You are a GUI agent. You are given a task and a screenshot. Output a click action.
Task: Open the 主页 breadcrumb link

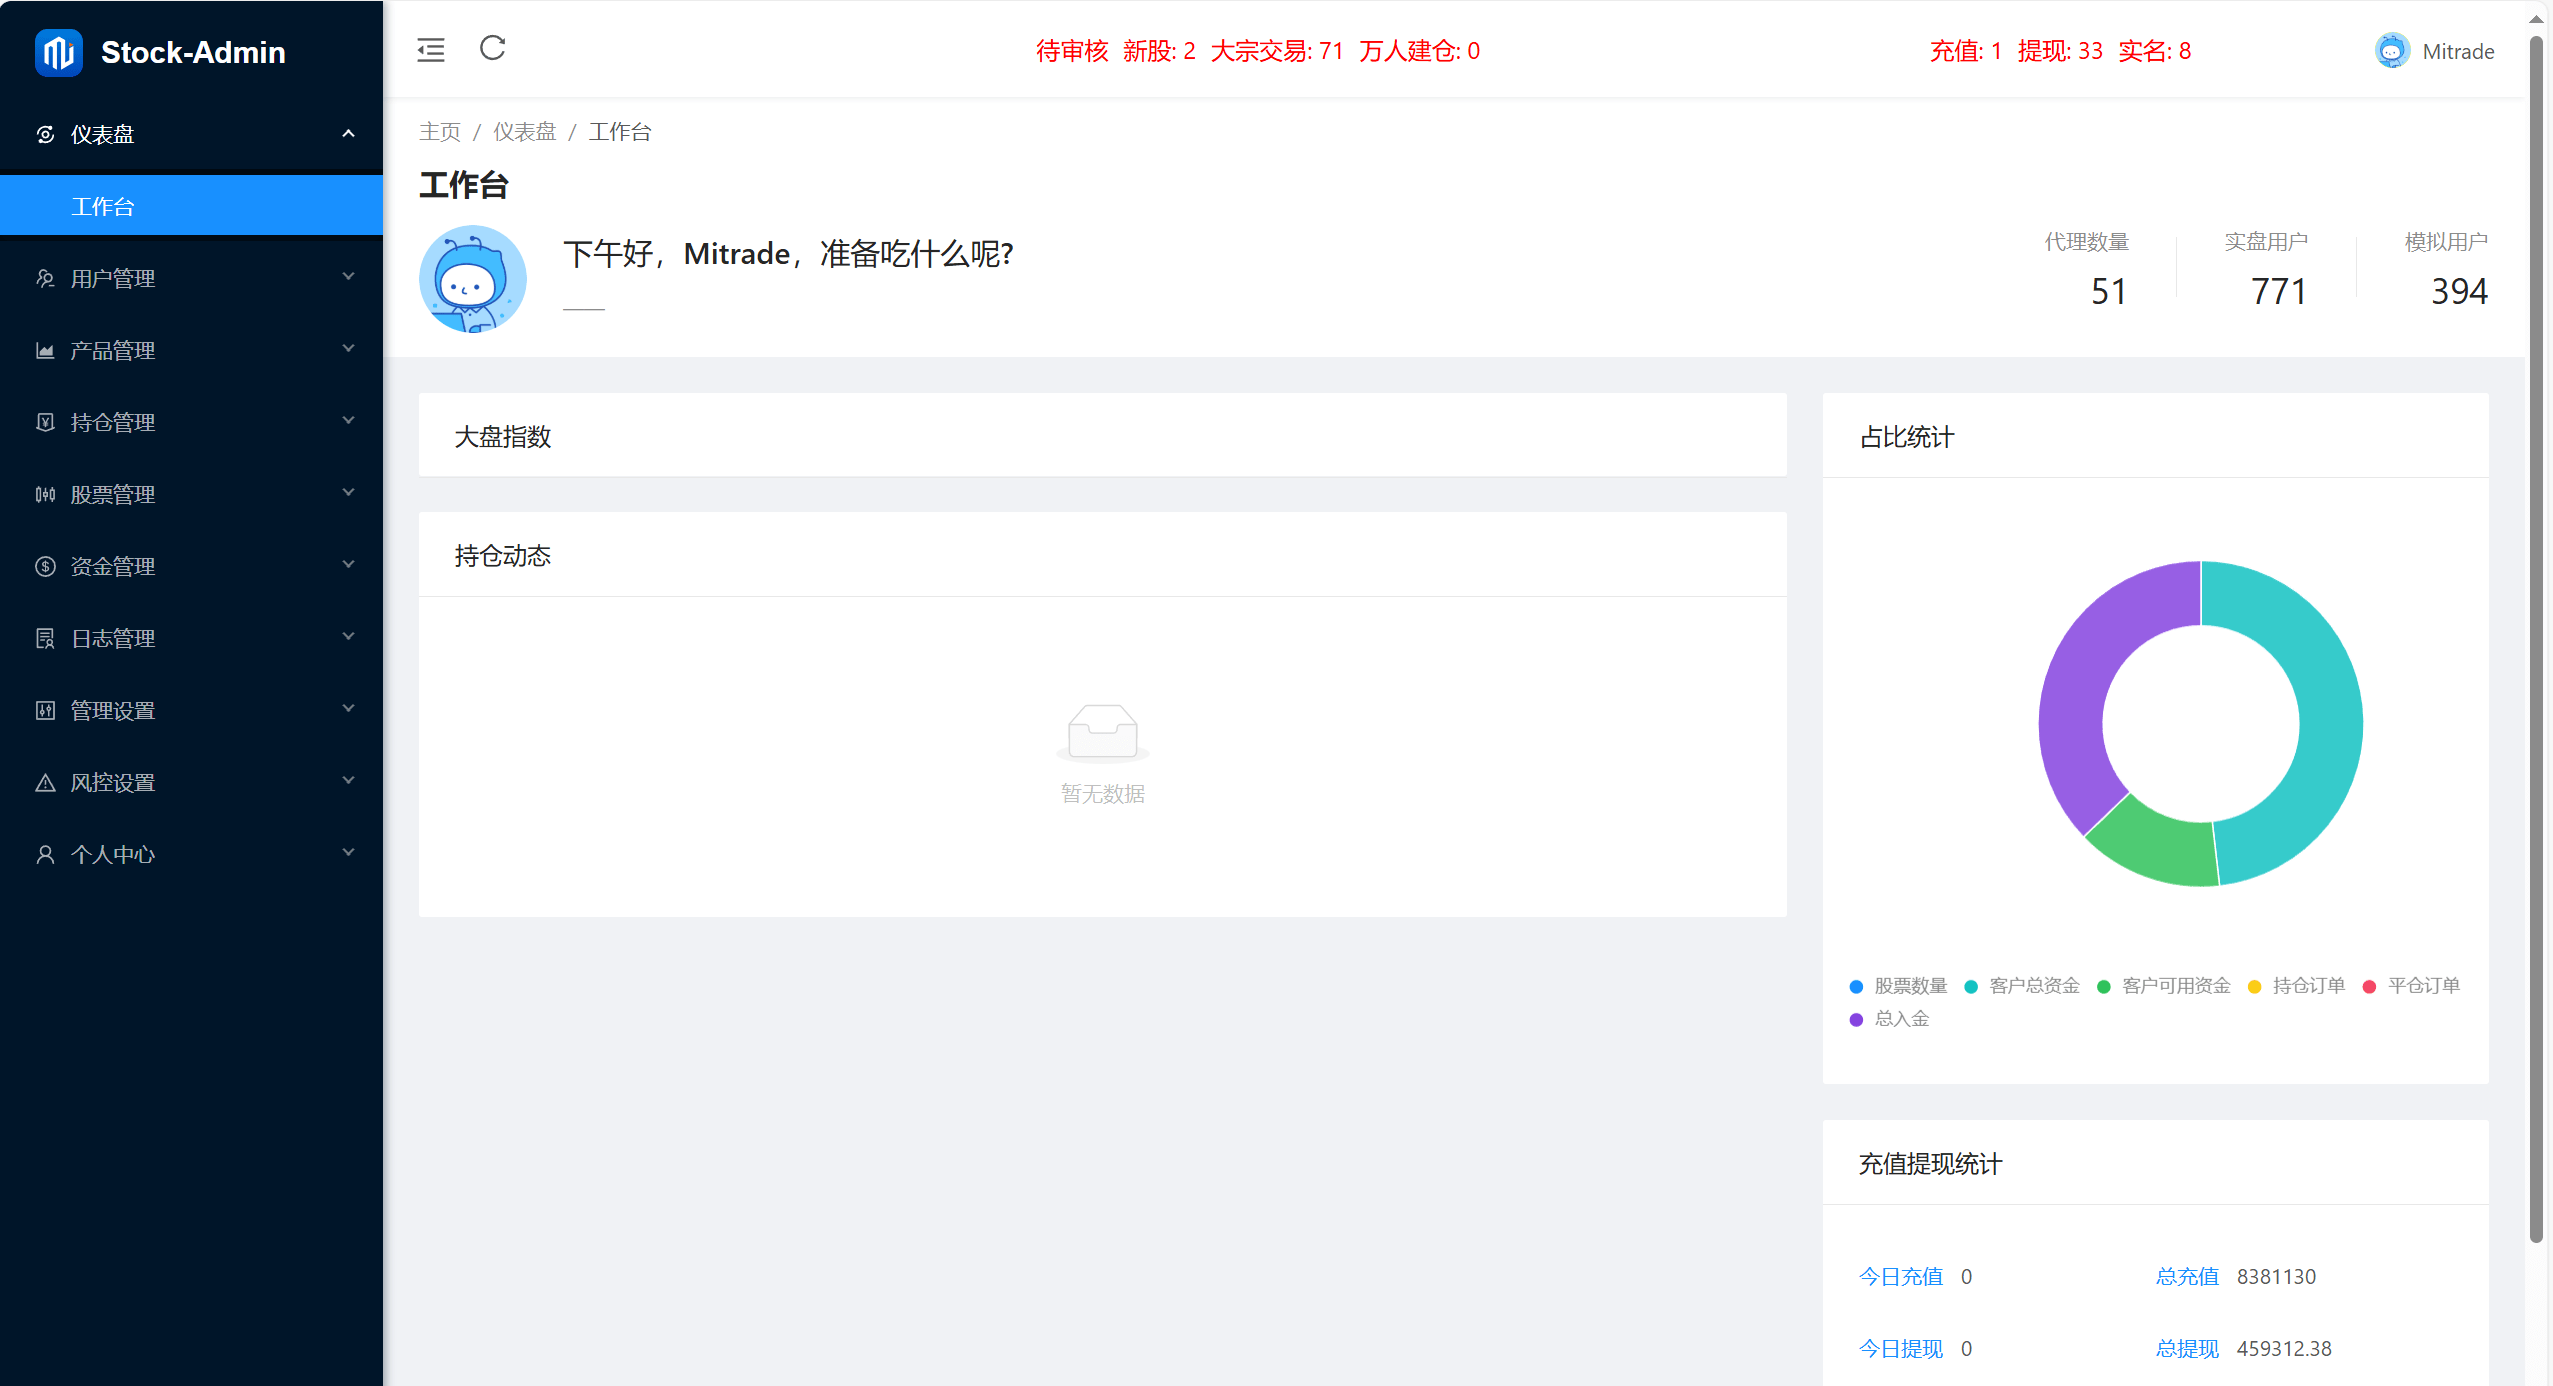(x=439, y=131)
